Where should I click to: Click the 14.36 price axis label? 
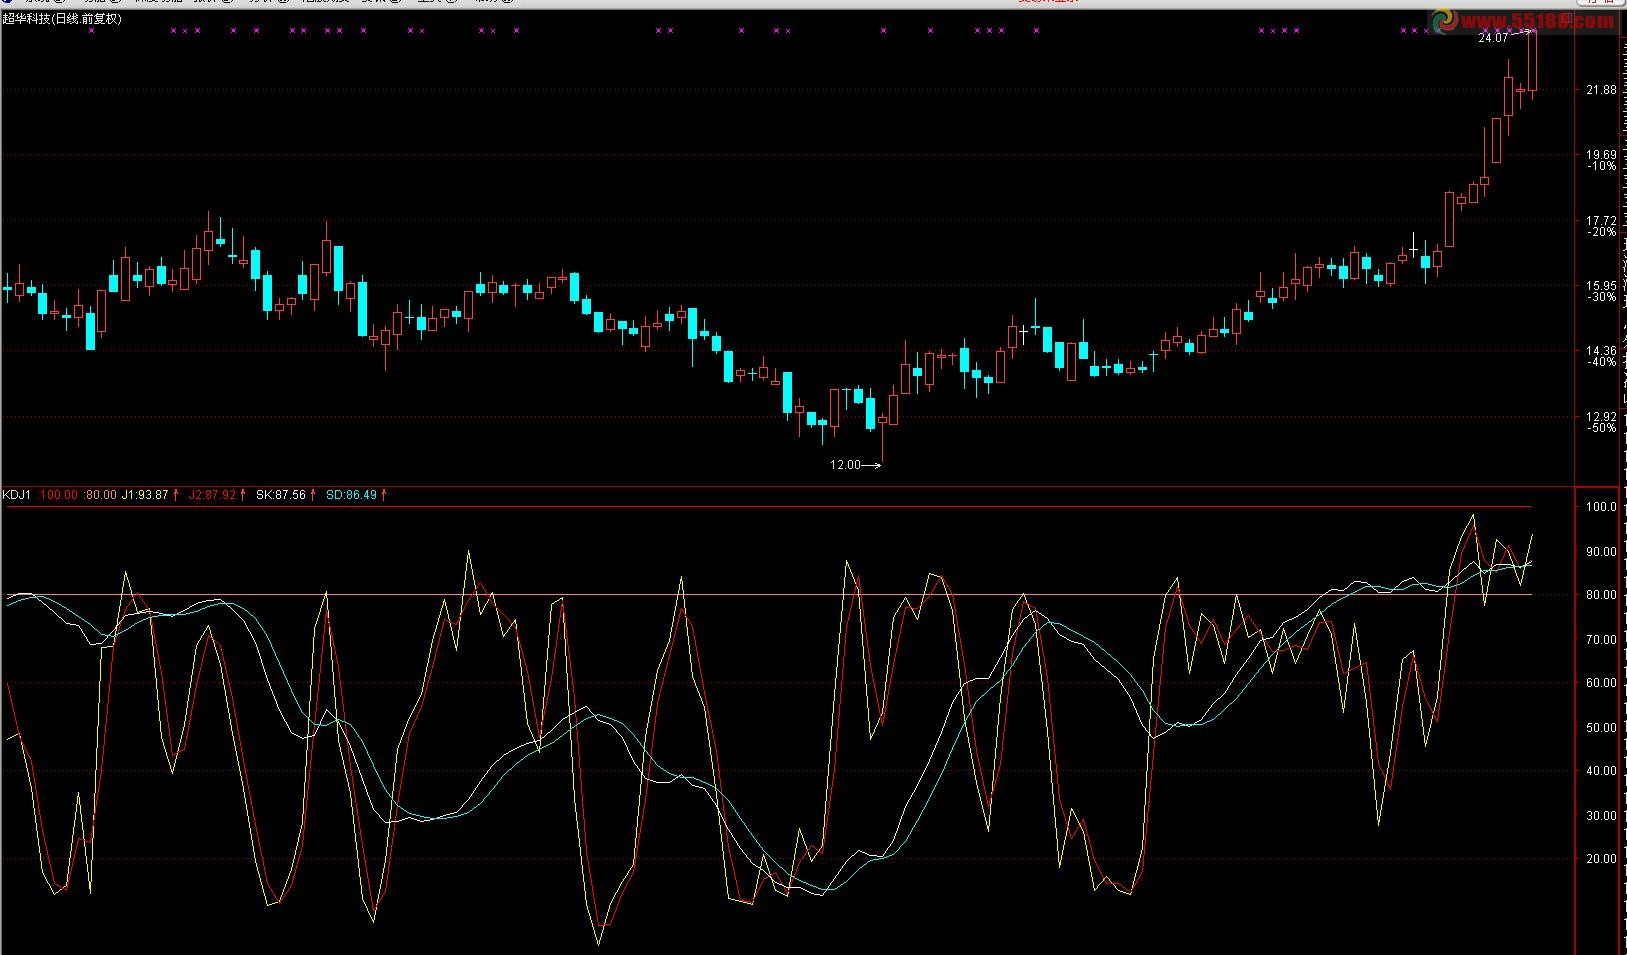(x=1601, y=351)
